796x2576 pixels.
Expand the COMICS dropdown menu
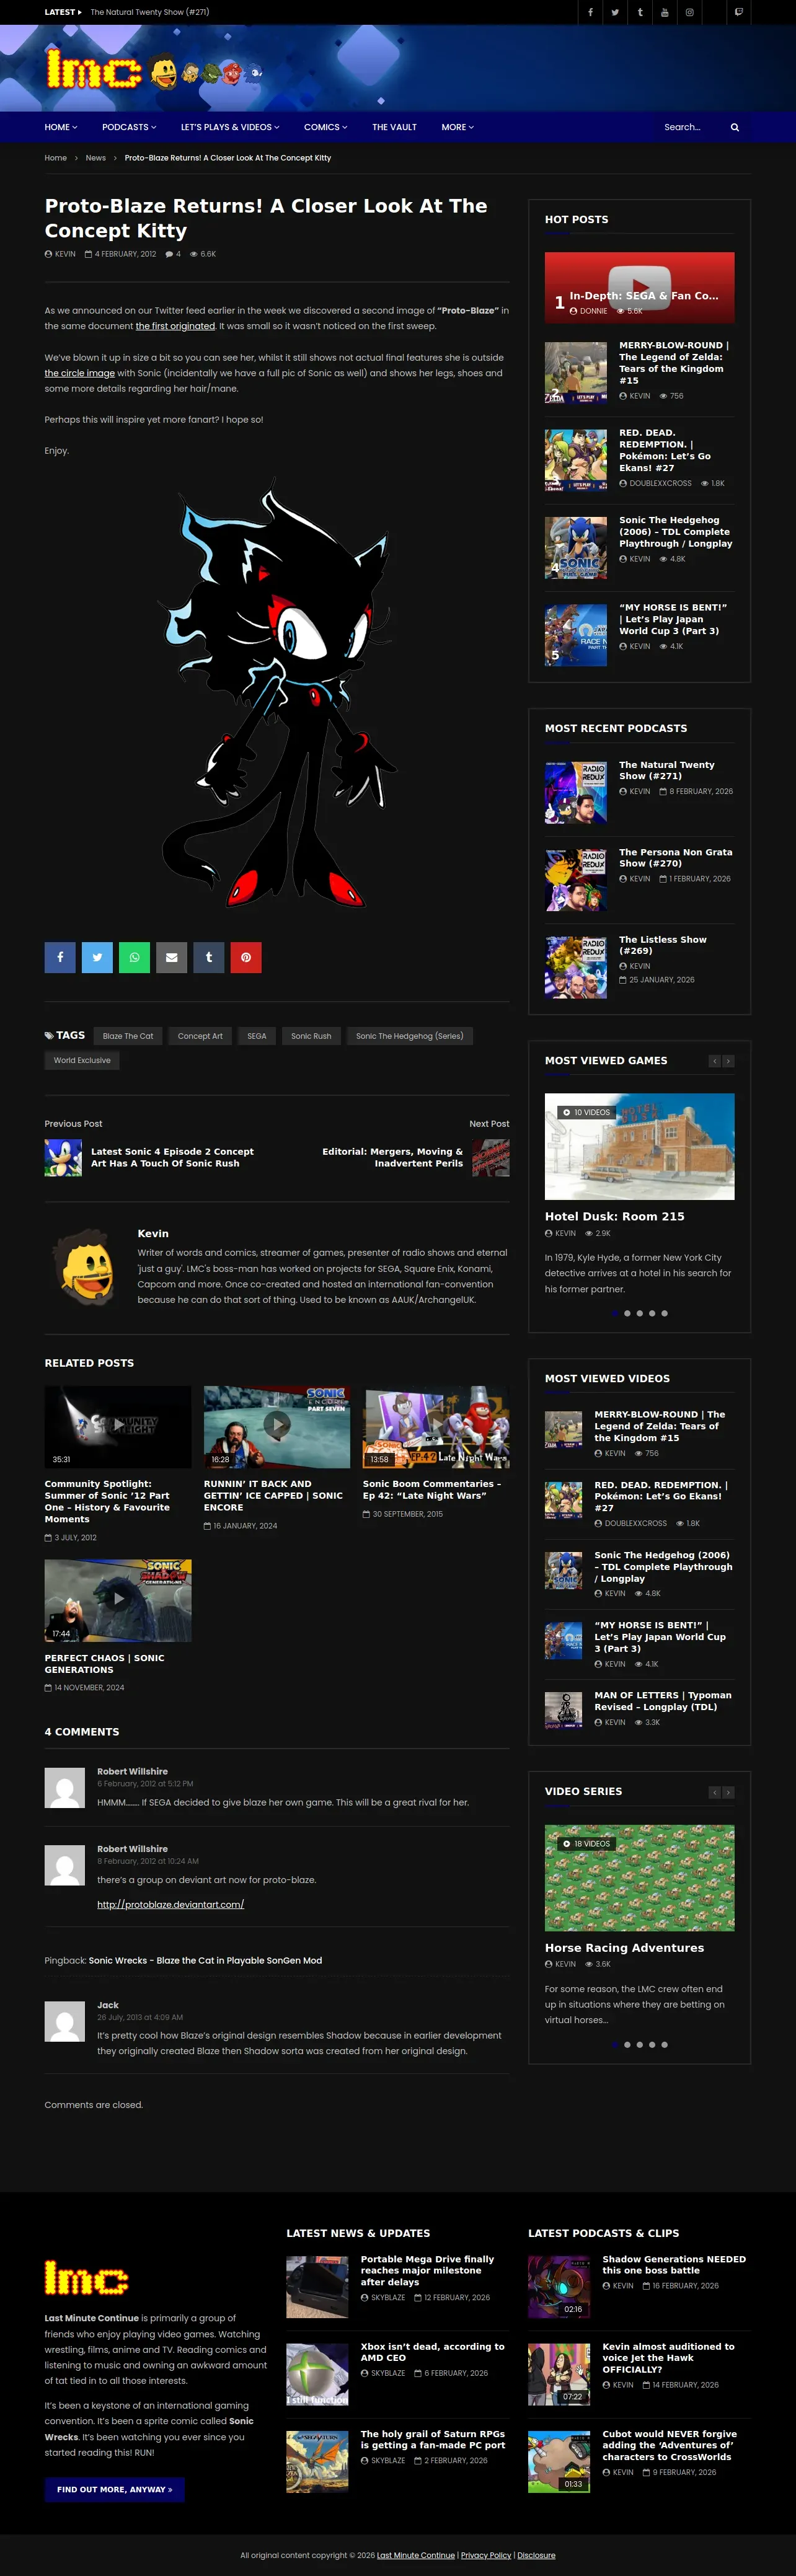[x=326, y=127]
